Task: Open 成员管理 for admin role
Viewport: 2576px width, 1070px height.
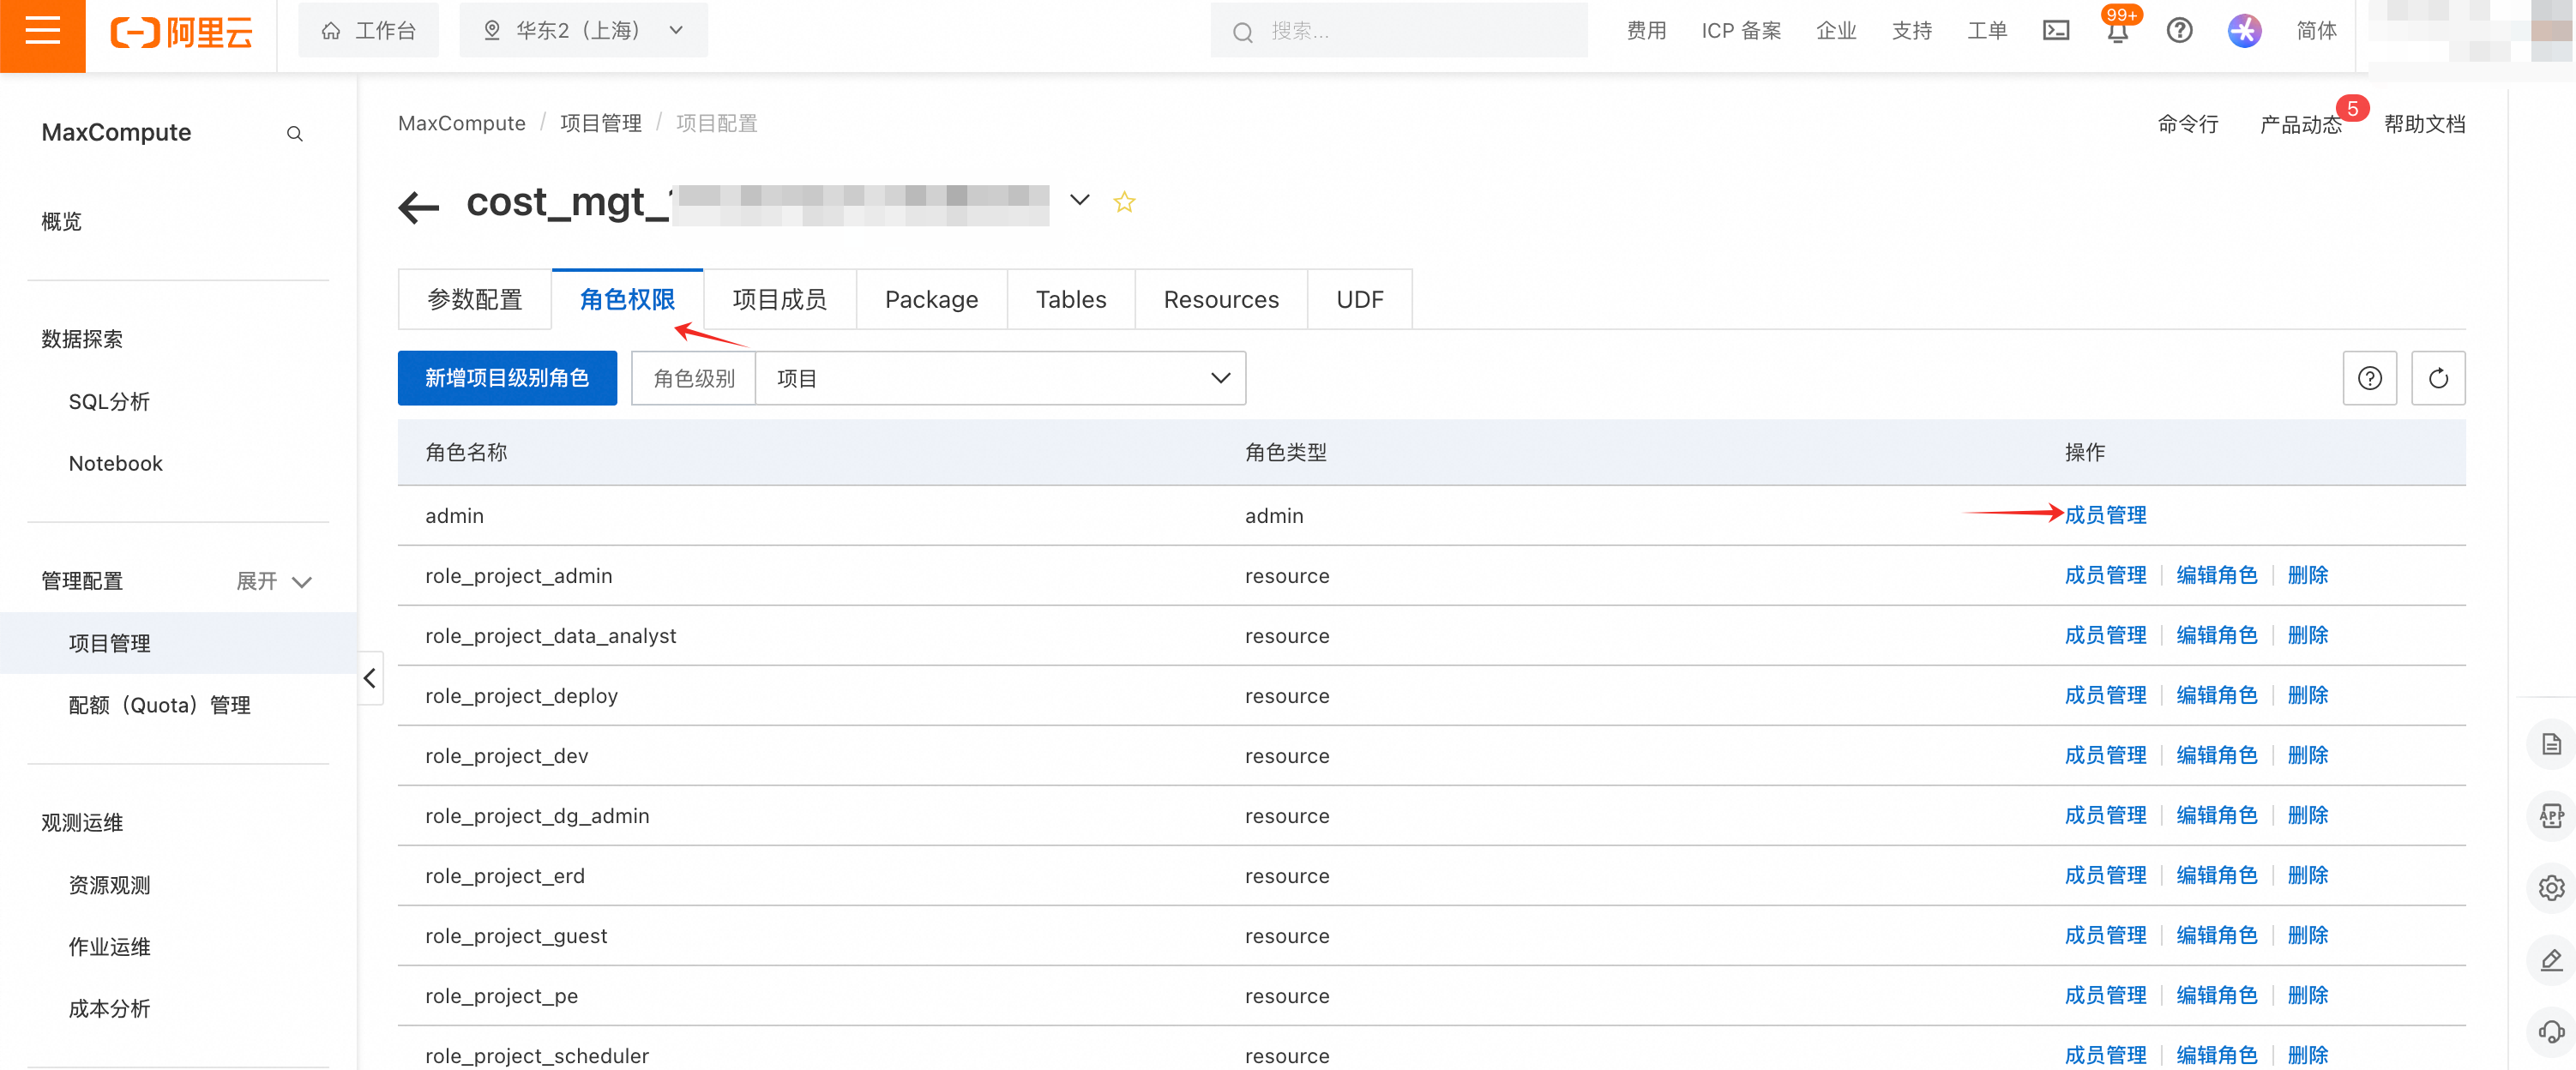Action: [x=2105, y=515]
